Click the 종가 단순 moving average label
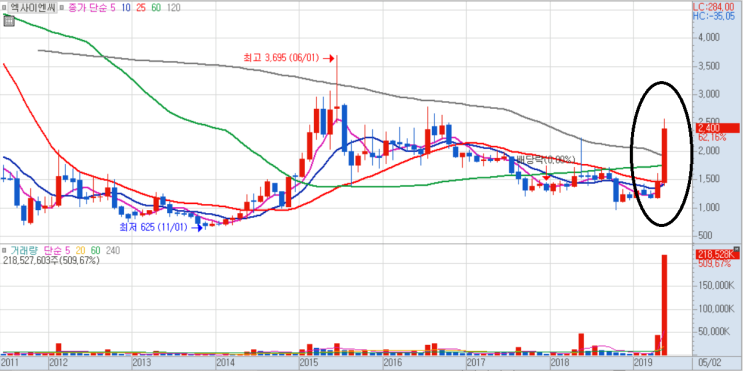Image resolution: width=743 pixels, height=371 pixels. 87,8
